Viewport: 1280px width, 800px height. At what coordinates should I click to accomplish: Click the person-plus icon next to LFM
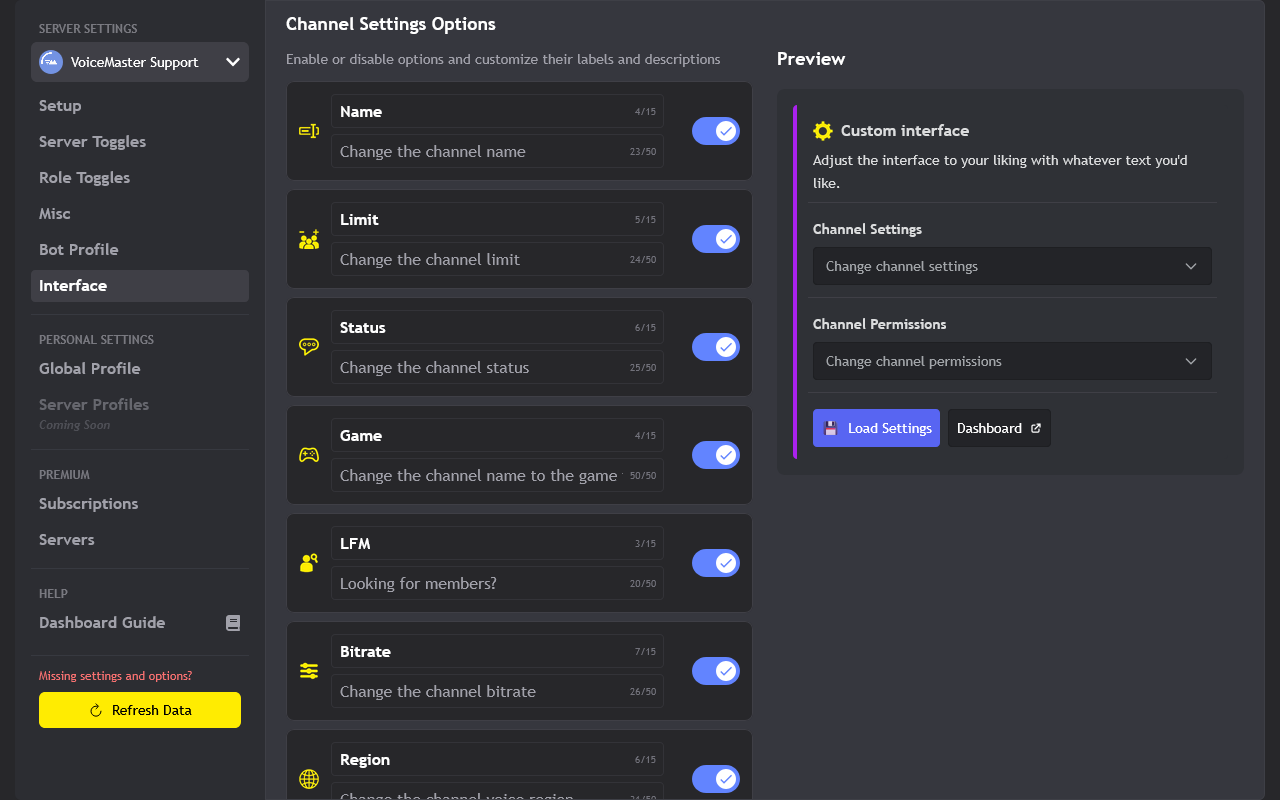coord(309,563)
